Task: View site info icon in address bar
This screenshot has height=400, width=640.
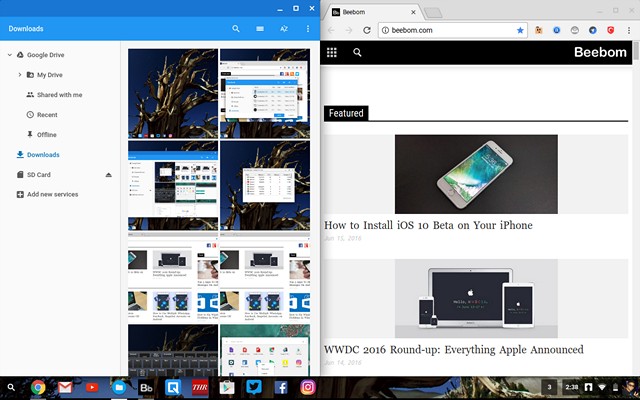Action: 385,30
